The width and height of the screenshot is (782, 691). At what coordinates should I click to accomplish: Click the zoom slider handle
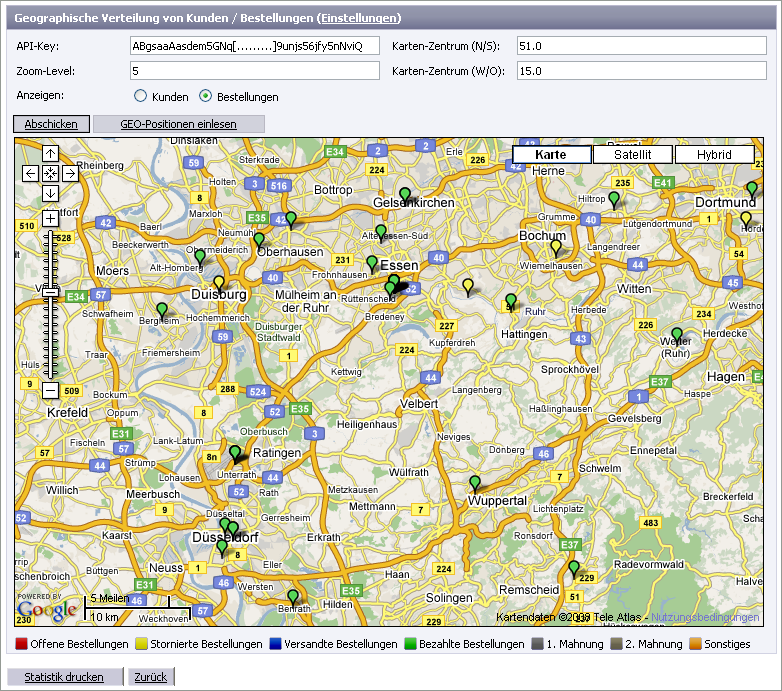50,293
